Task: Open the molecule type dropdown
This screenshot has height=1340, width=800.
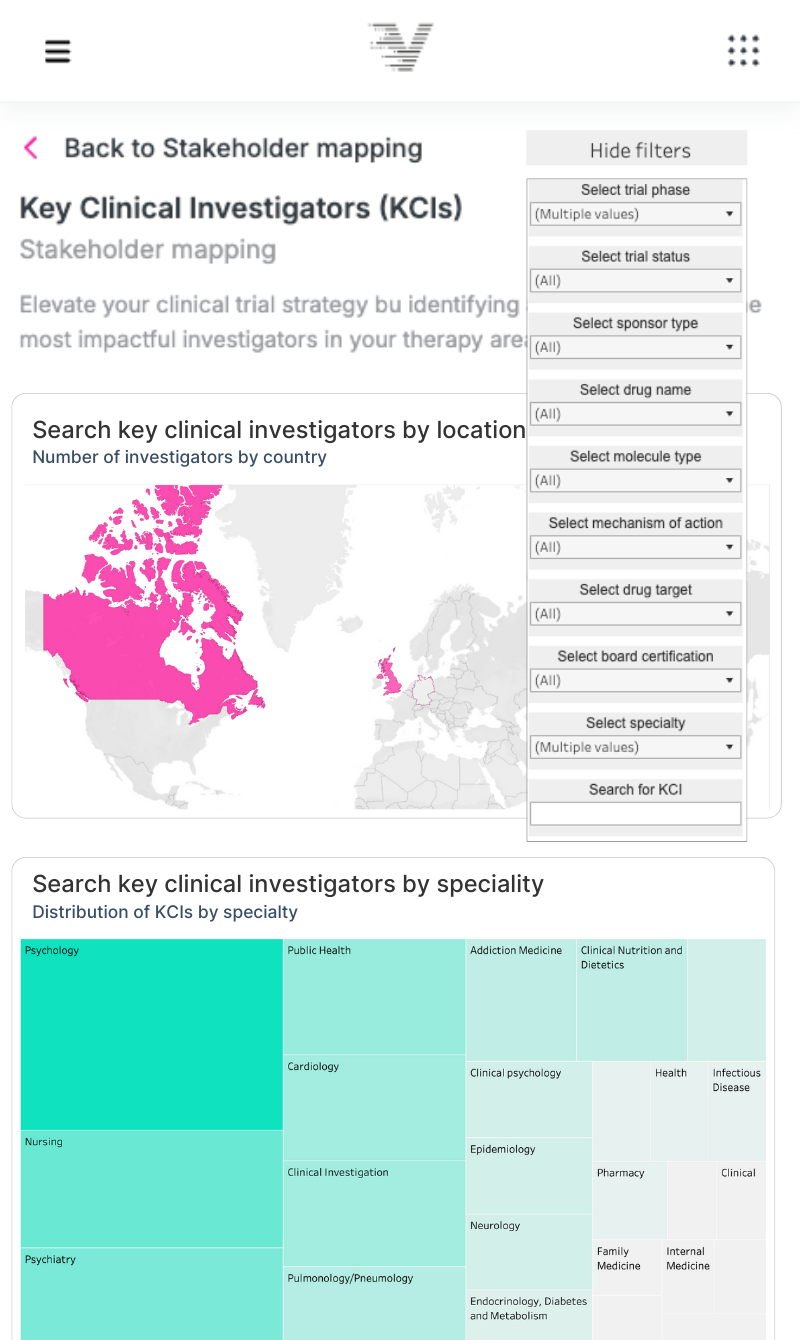Action: 635,481
